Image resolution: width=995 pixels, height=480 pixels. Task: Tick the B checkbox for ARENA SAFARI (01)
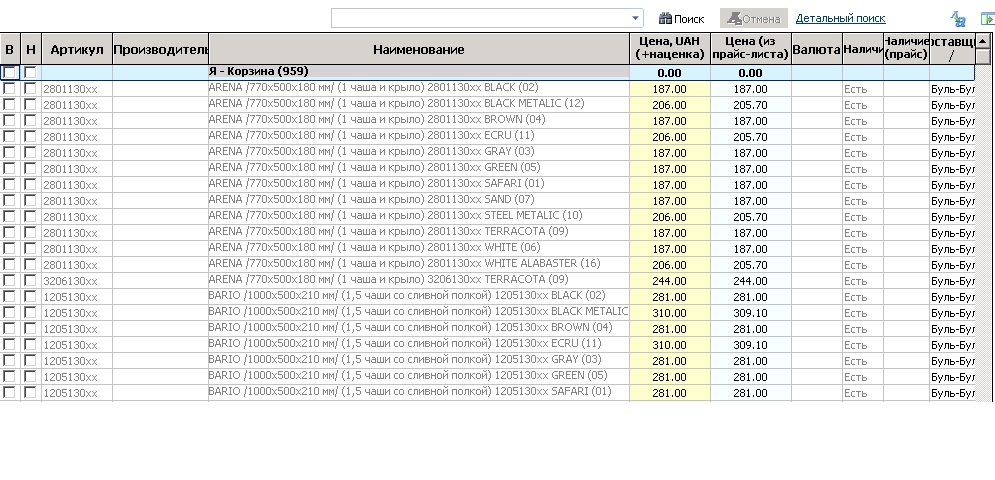coord(9,185)
